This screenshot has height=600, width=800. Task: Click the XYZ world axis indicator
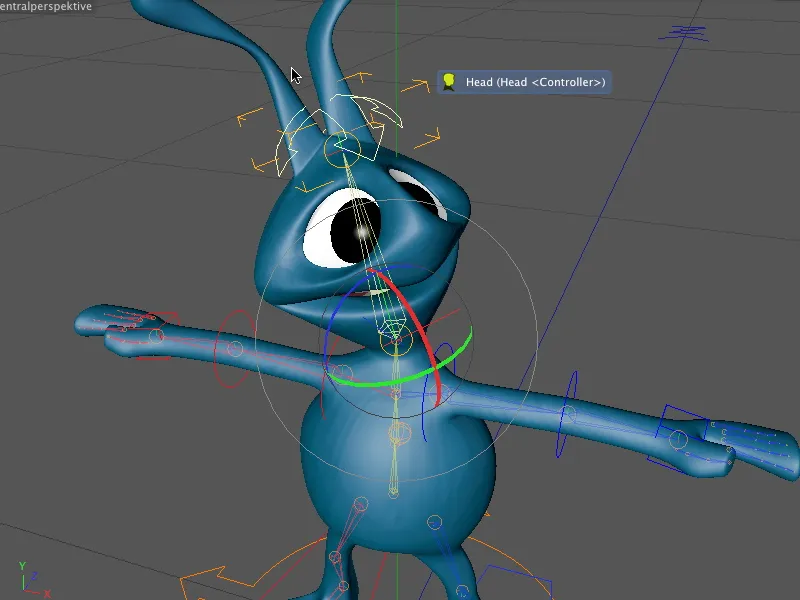(33, 580)
